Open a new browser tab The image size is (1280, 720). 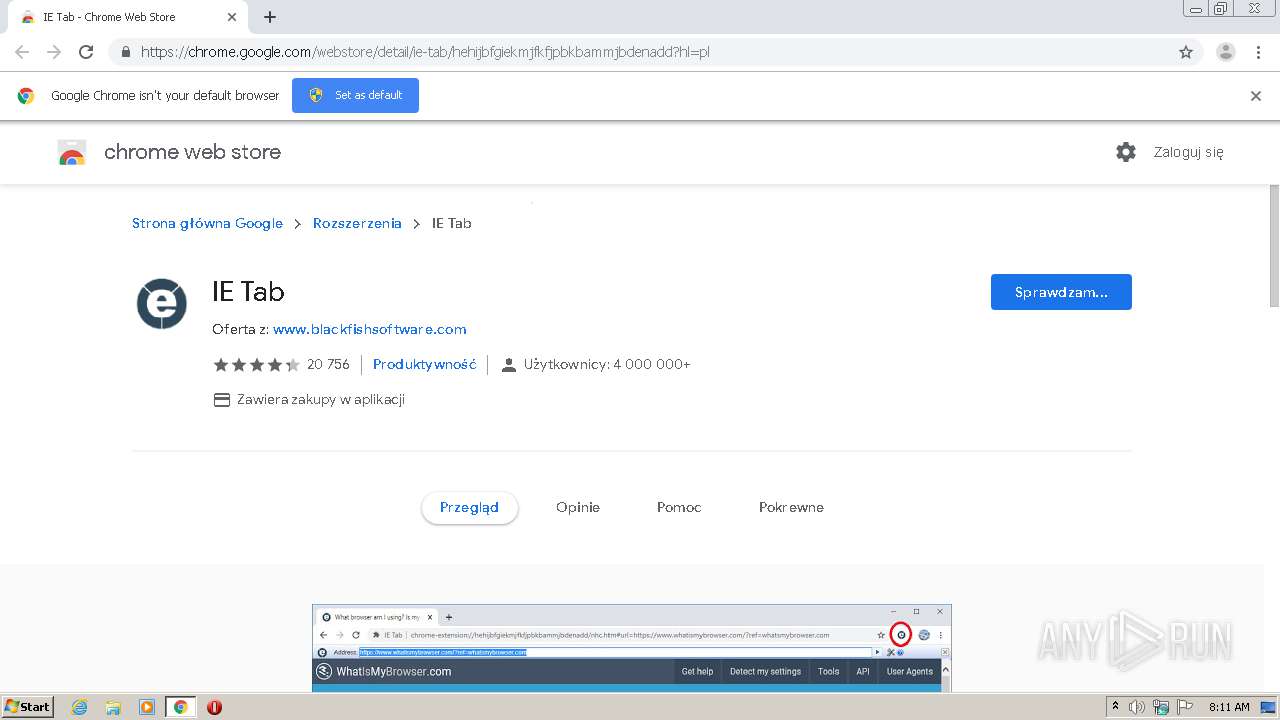click(x=270, y=17)
